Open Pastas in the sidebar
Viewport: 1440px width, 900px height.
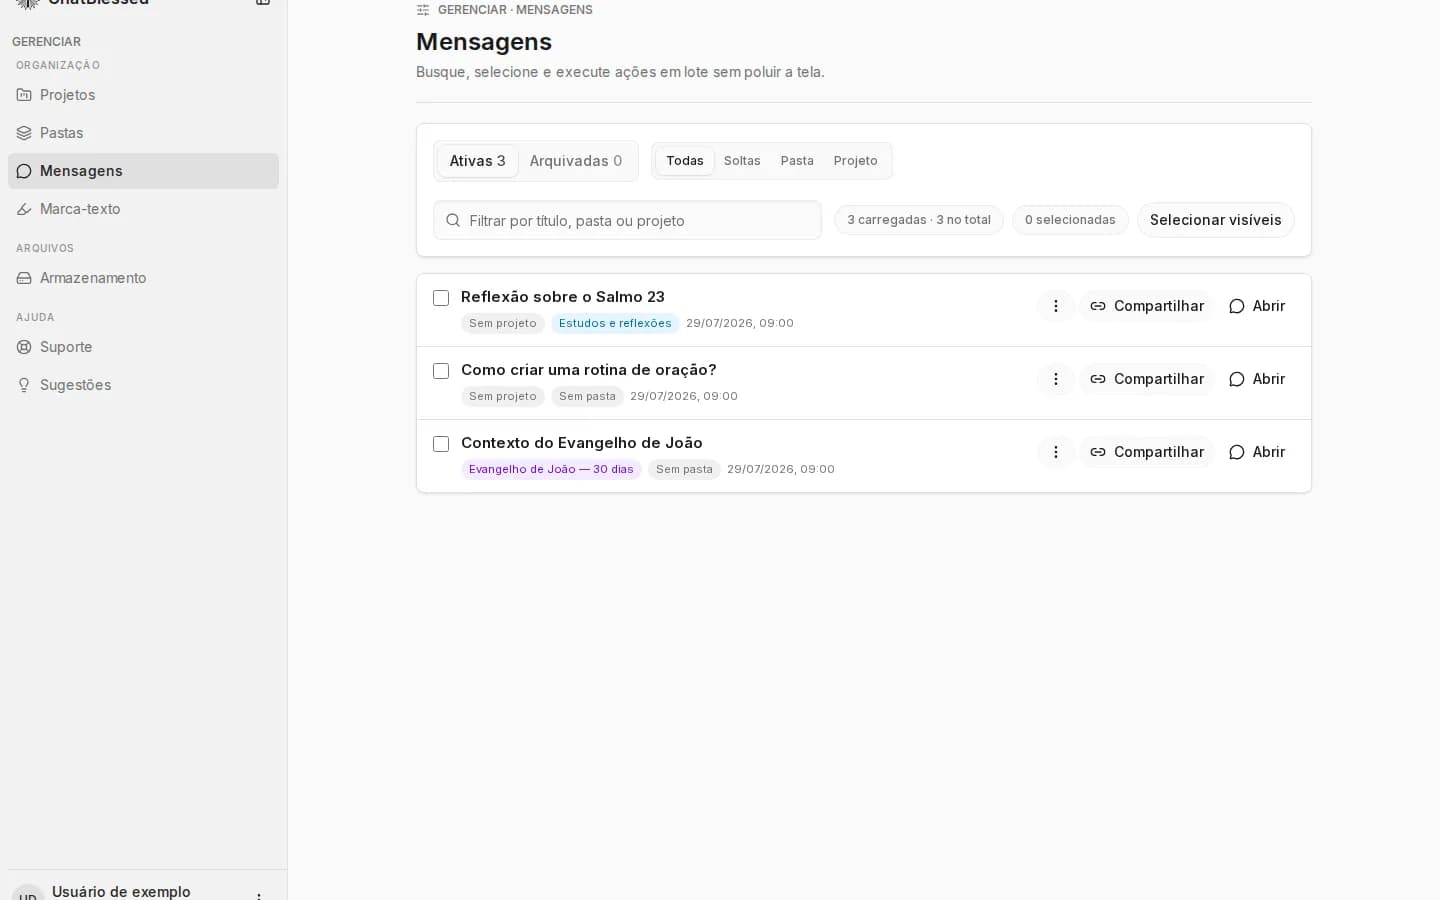coord(143,133)
